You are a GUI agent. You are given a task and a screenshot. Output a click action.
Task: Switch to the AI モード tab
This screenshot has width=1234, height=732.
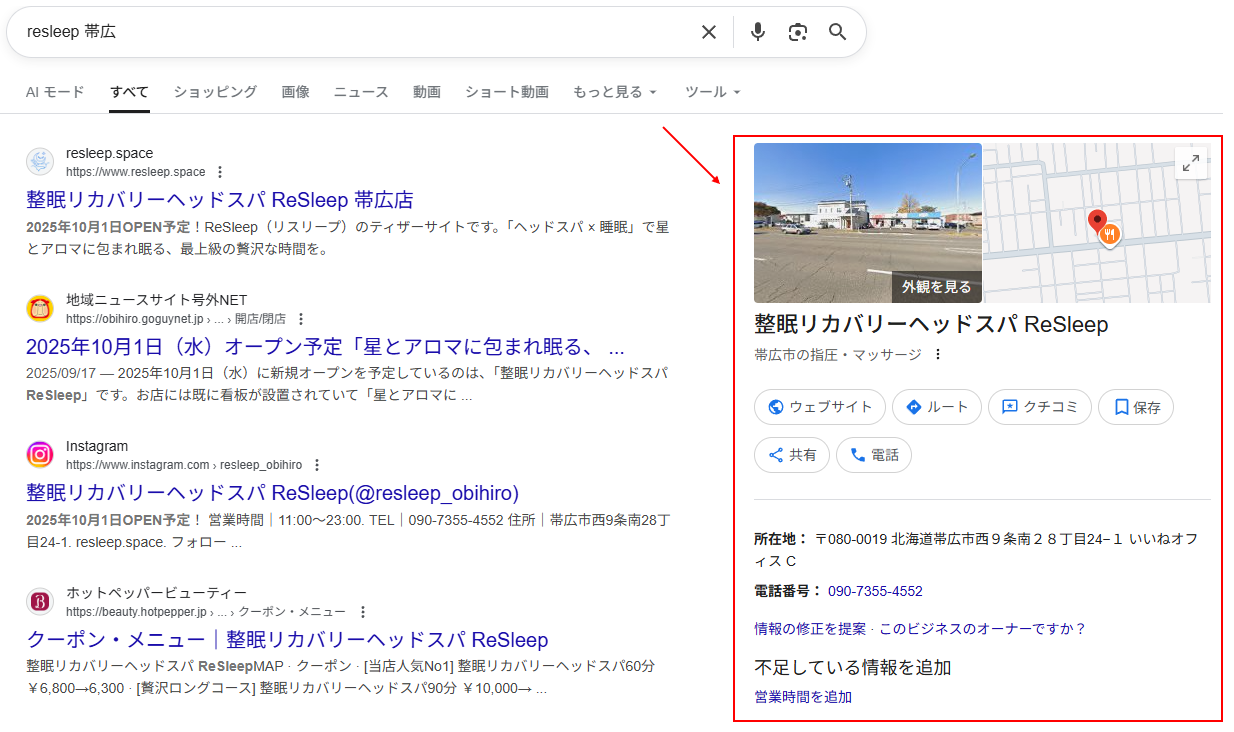[55, 92]
